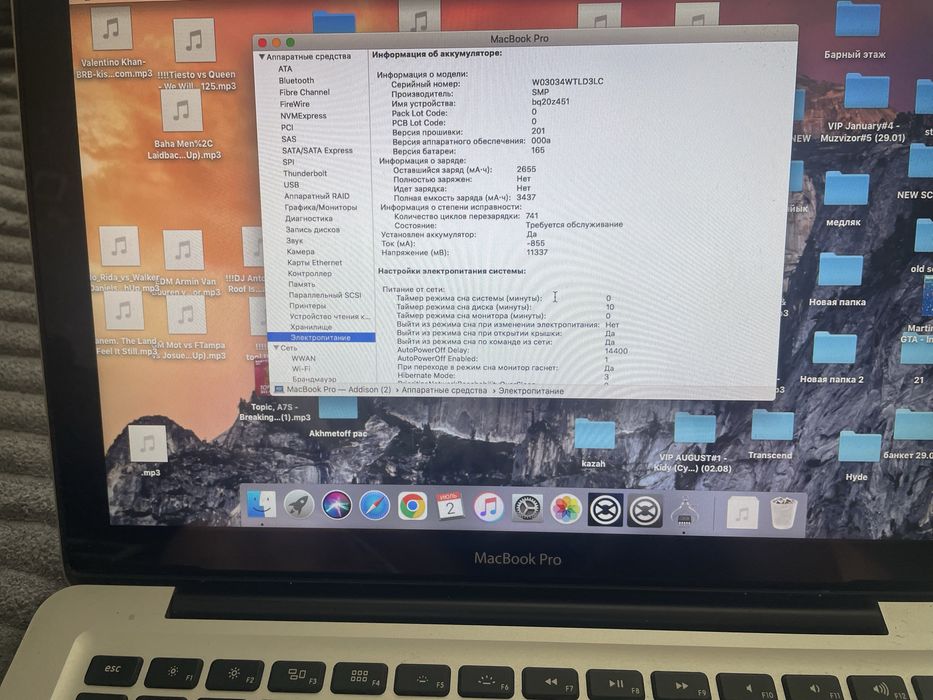Select the Baha Men mp3 file

pyautogui.click(x=183, y=124)
